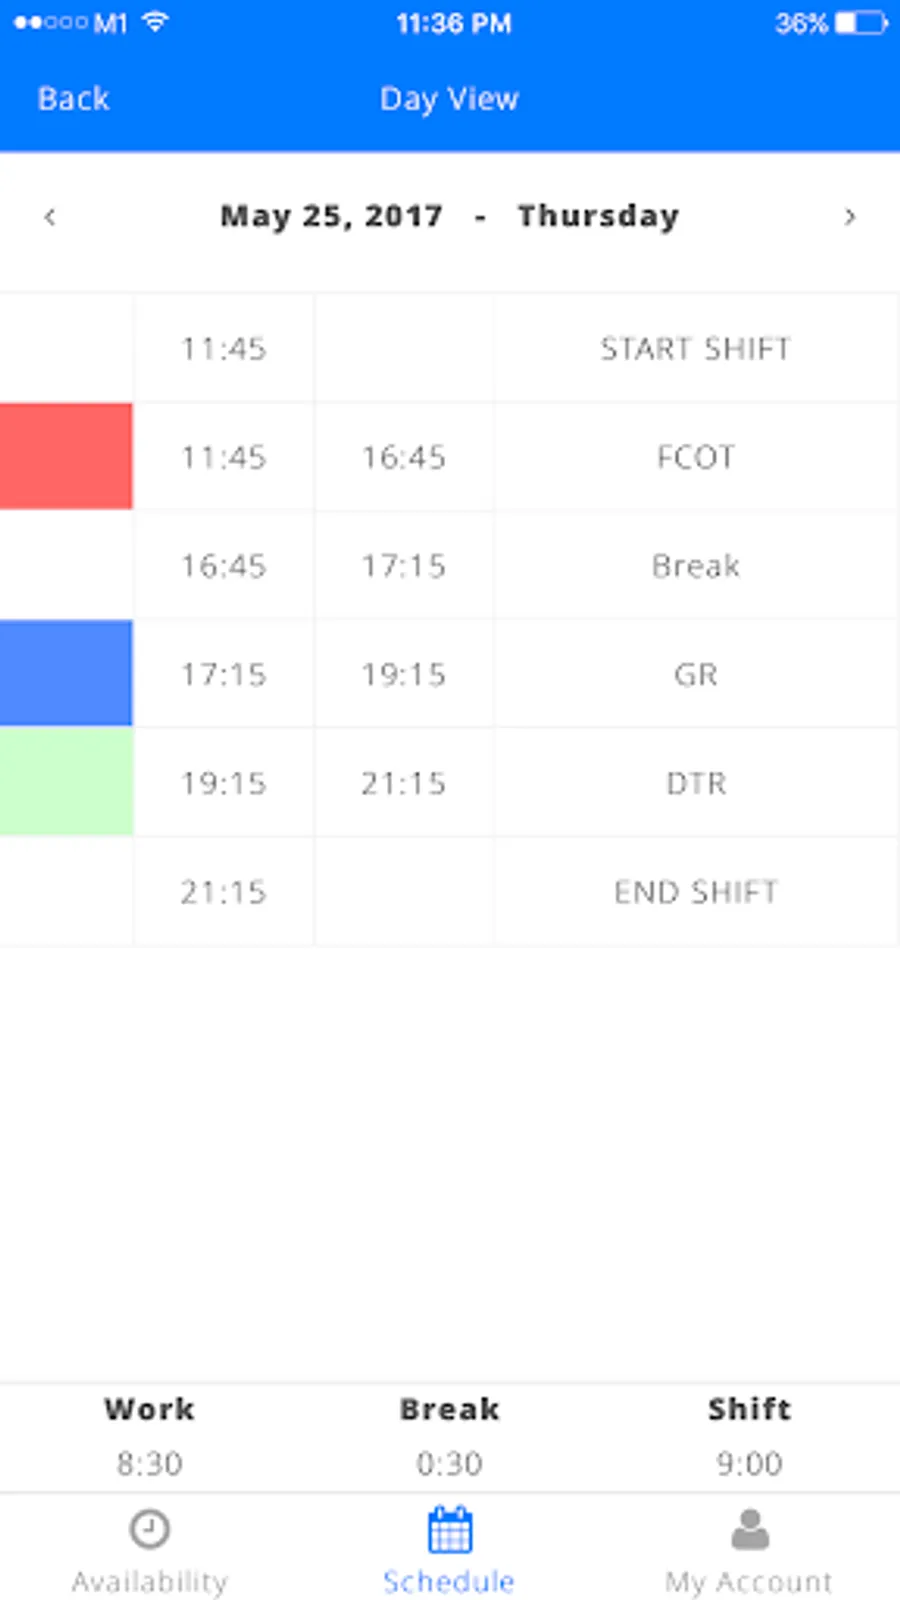Tap the Wi-Fi signal icon
900x1600 pixels.
pyautogui.click(x=155, y=22)
